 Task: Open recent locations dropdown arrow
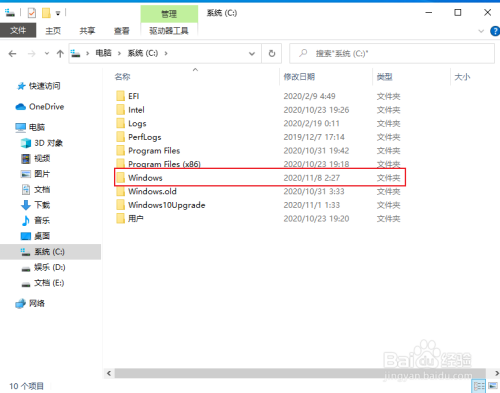click(47, 53)
